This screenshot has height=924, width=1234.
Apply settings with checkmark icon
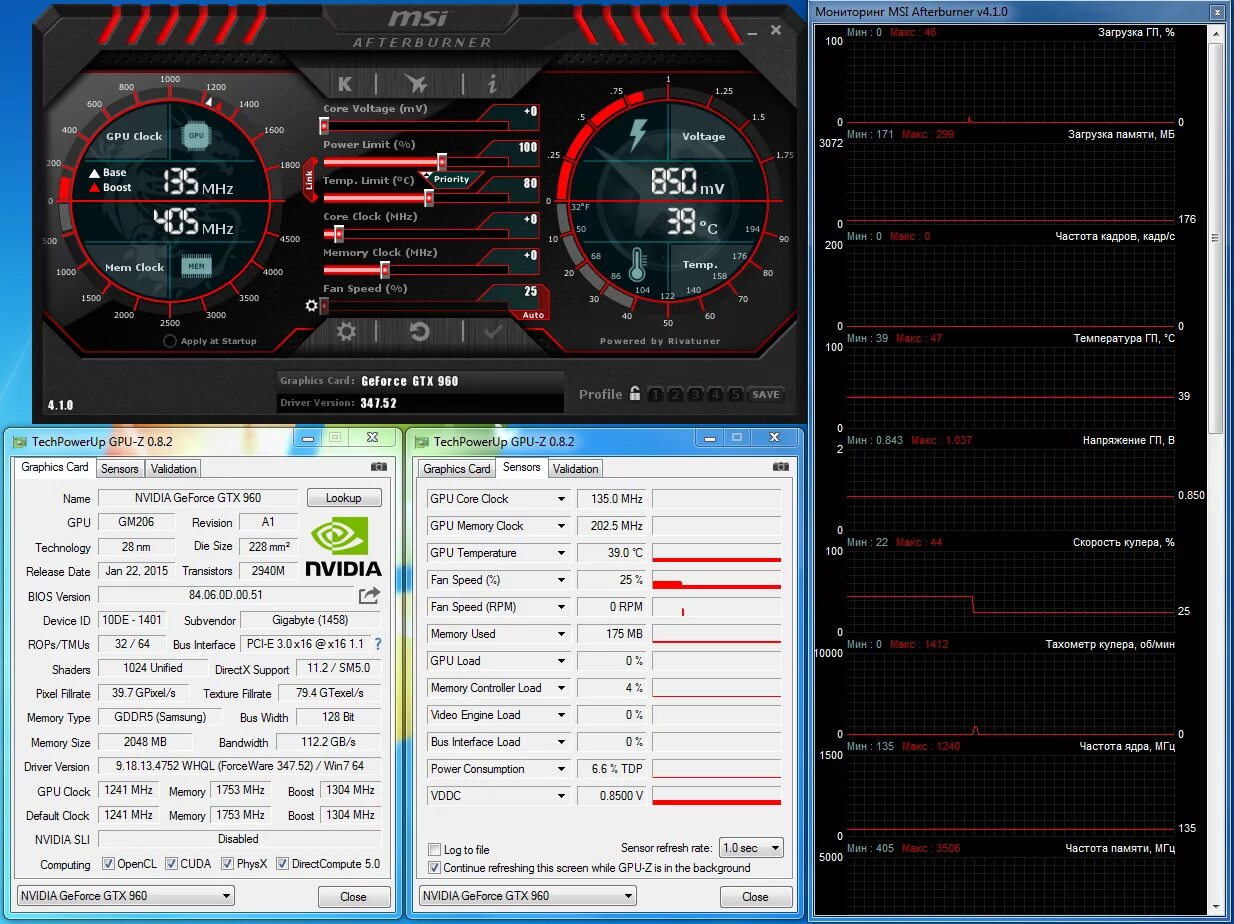click(x=493, y=332)
